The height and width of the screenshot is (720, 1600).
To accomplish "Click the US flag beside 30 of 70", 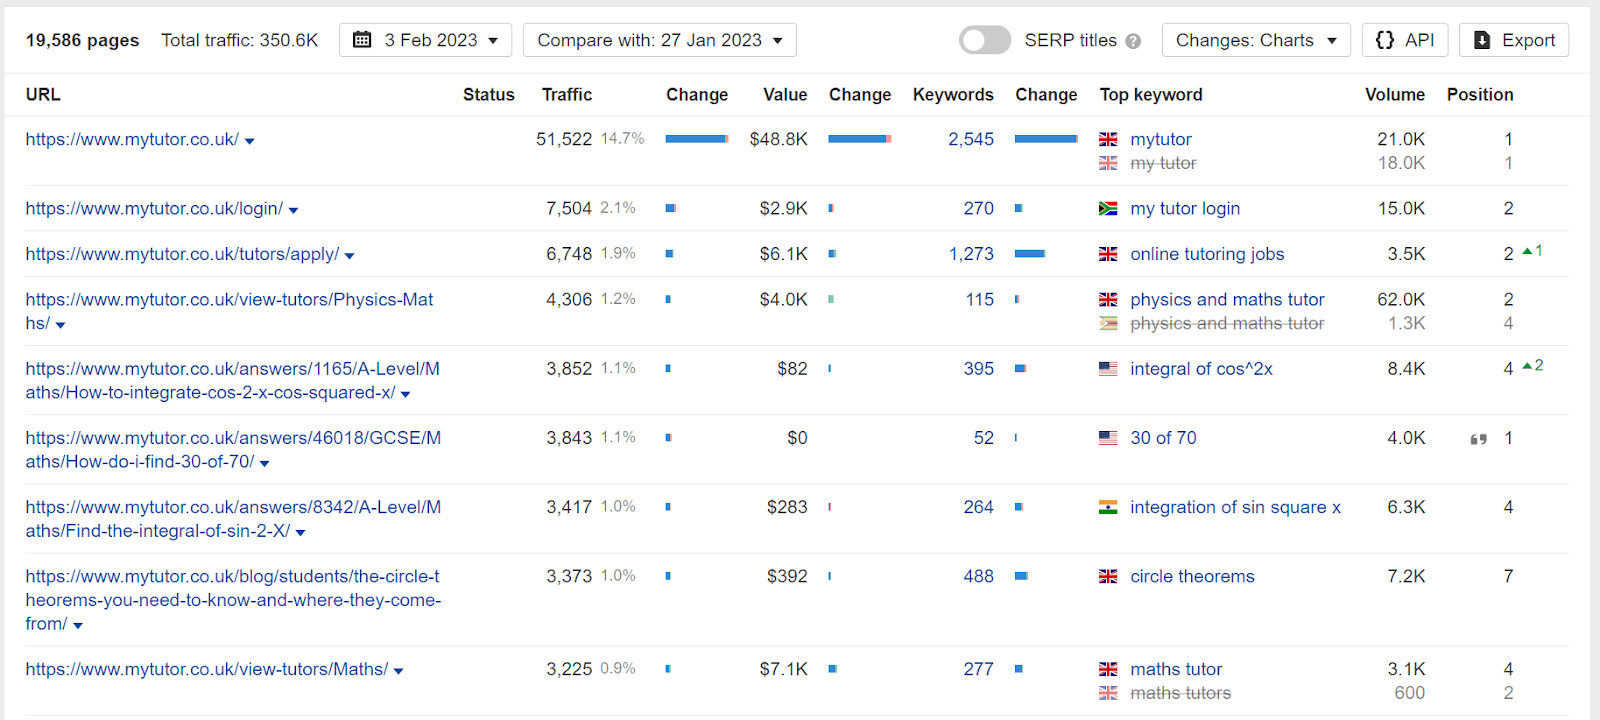I will pyautogui.click(x=1108, y=437).
